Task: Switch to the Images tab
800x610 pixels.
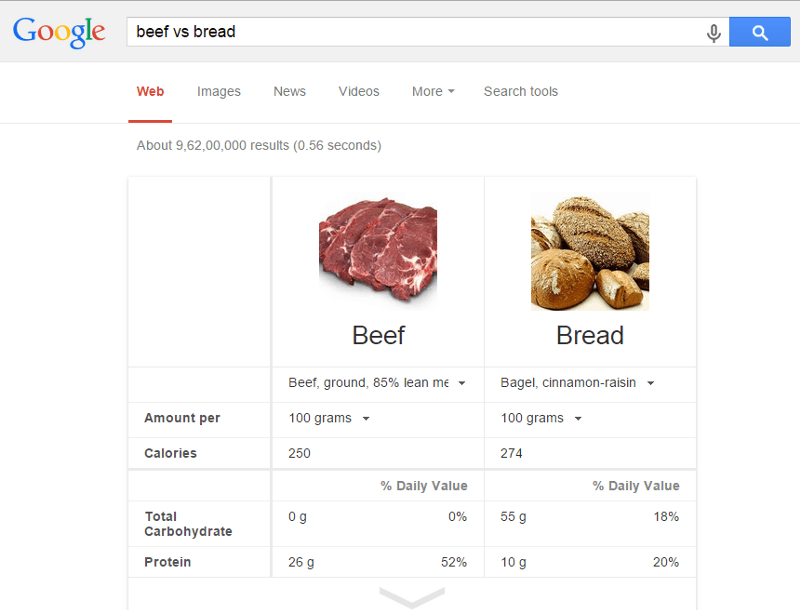Action: tap(219, 91)
